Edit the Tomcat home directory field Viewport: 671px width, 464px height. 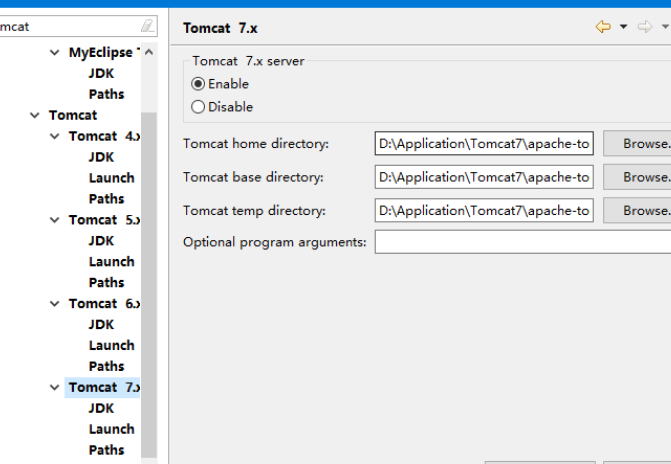click(484, 143)
